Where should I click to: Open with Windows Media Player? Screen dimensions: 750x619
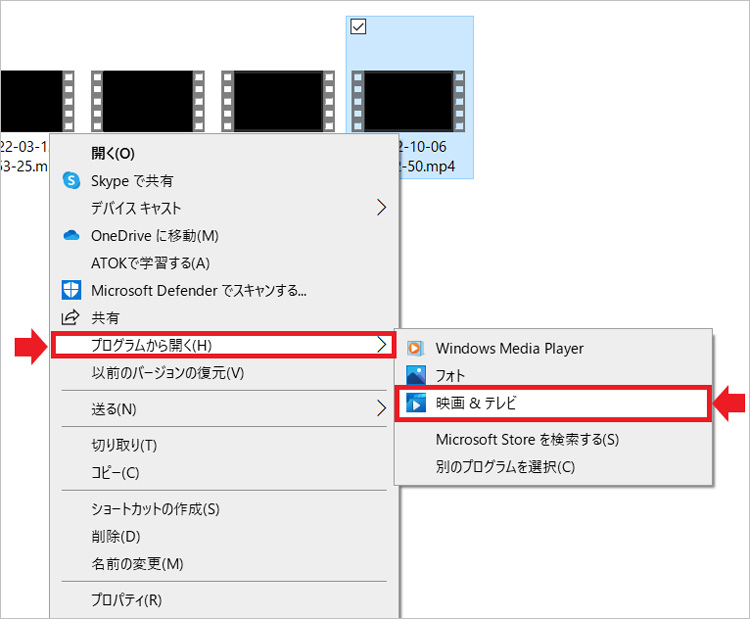(553, 348)
